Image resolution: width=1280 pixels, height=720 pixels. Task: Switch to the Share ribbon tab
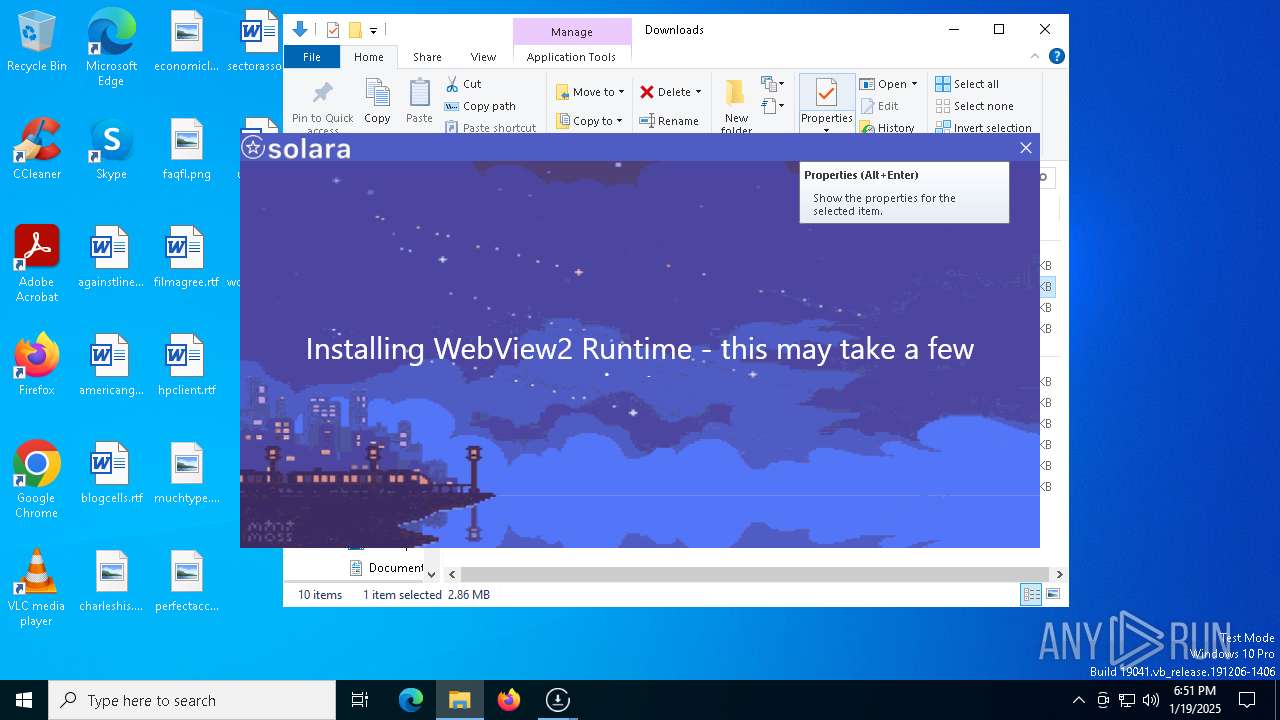(x=427, y=57)
